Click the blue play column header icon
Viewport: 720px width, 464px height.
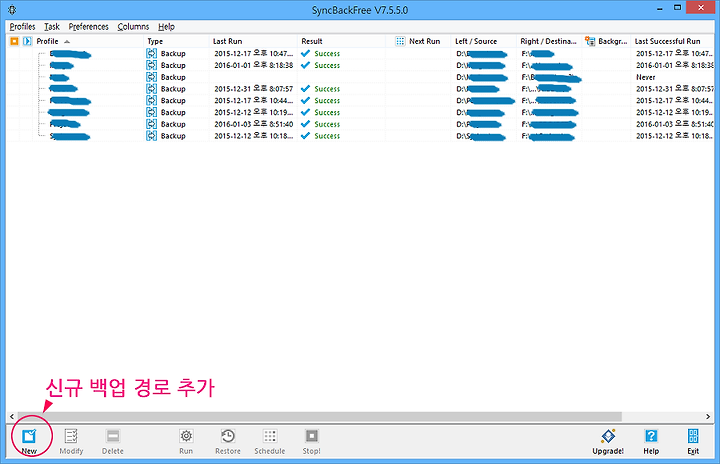click(27, 41)
